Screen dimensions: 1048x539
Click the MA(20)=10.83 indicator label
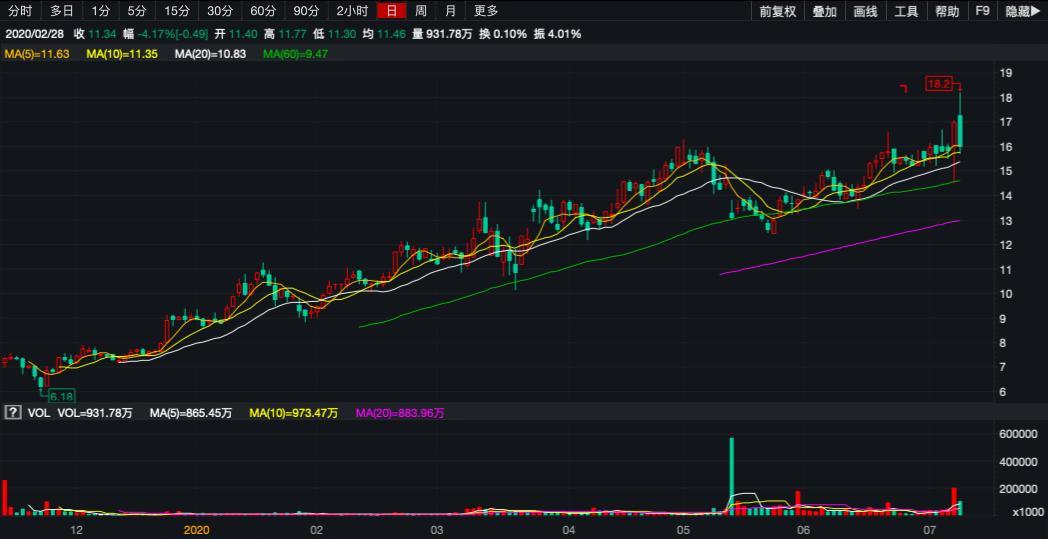pyautogui.click(x=210, y=54)
